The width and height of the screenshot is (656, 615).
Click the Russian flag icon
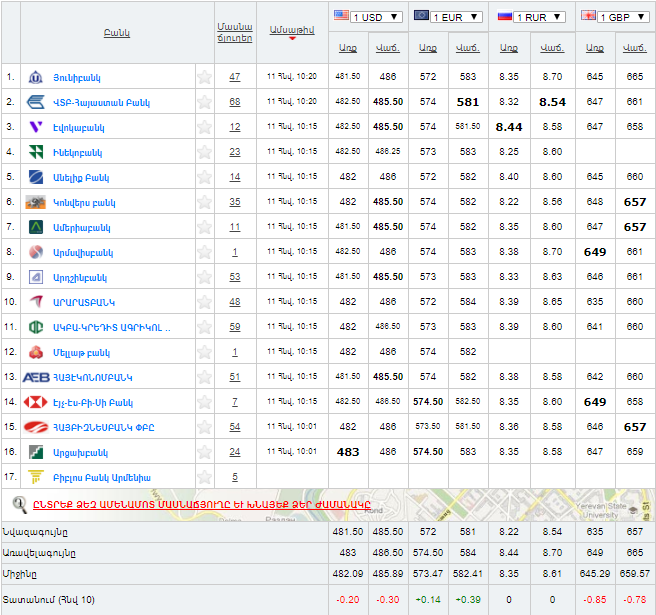pyautogui.click(x=505, y=16)
